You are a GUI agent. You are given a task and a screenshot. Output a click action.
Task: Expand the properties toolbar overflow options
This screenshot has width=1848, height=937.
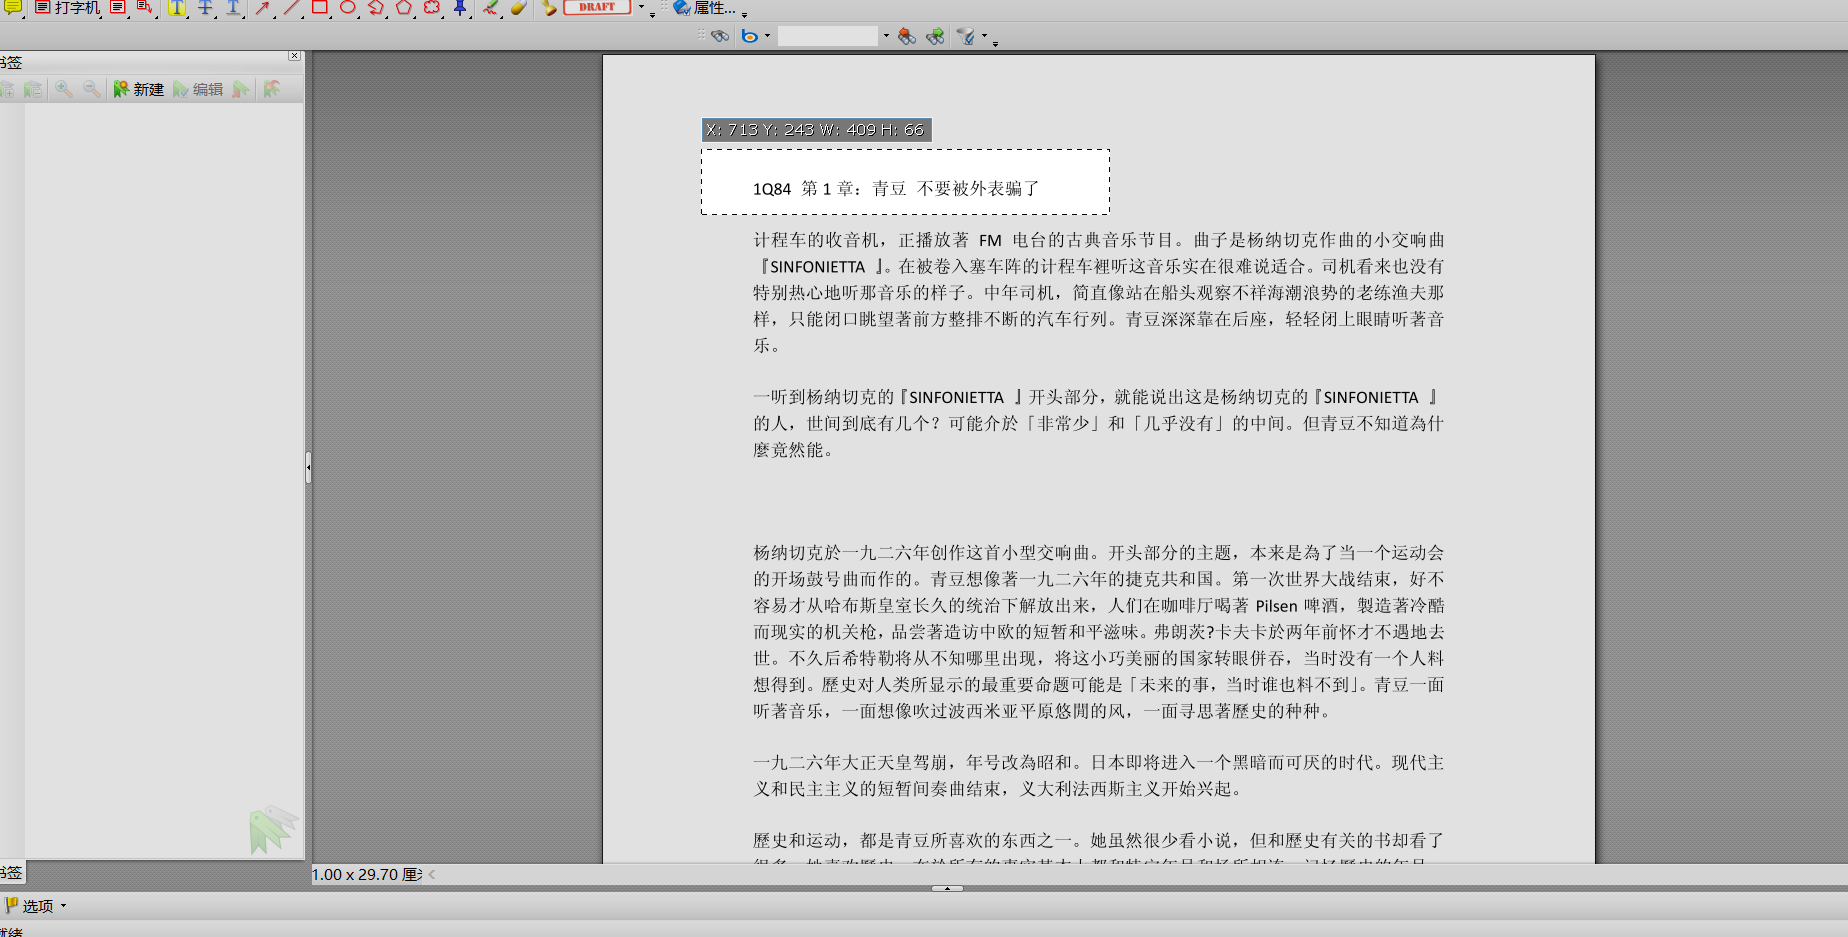coord(744,15)
